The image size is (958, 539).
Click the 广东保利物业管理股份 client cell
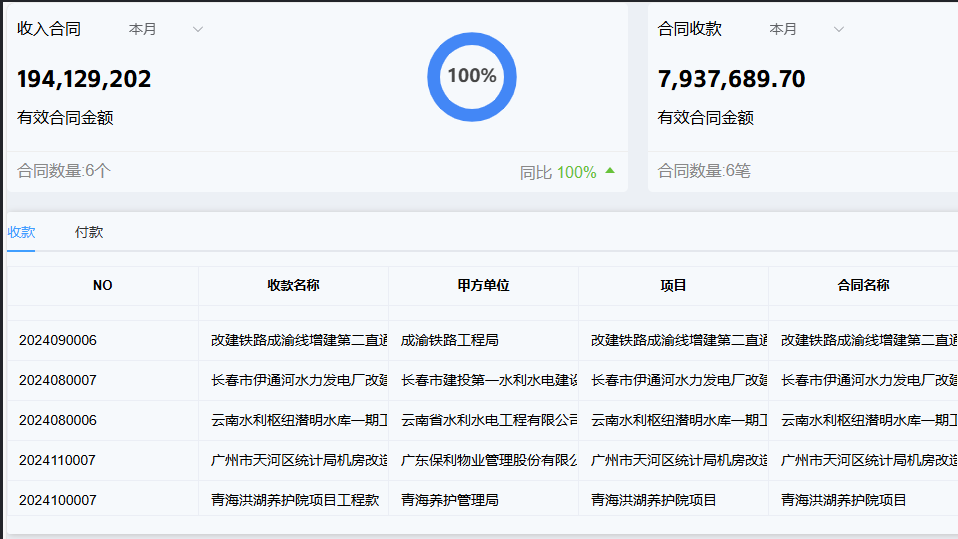pyautogui.click(x=483, y=460)
